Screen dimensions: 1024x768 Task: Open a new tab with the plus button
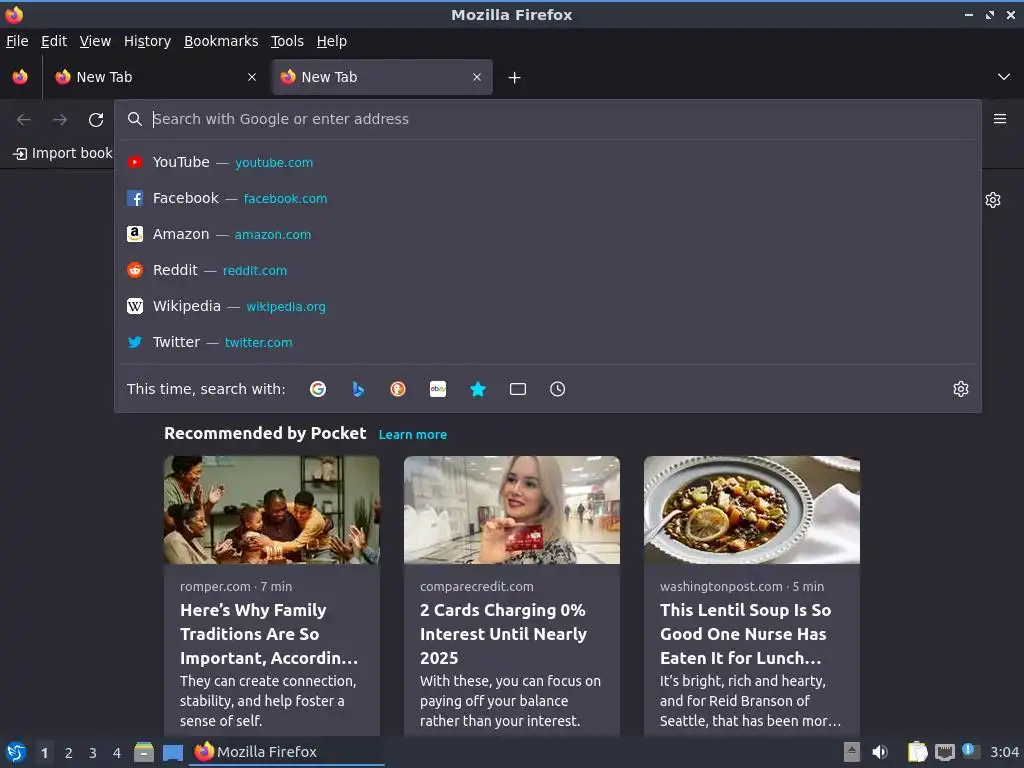tap(515, 78)
